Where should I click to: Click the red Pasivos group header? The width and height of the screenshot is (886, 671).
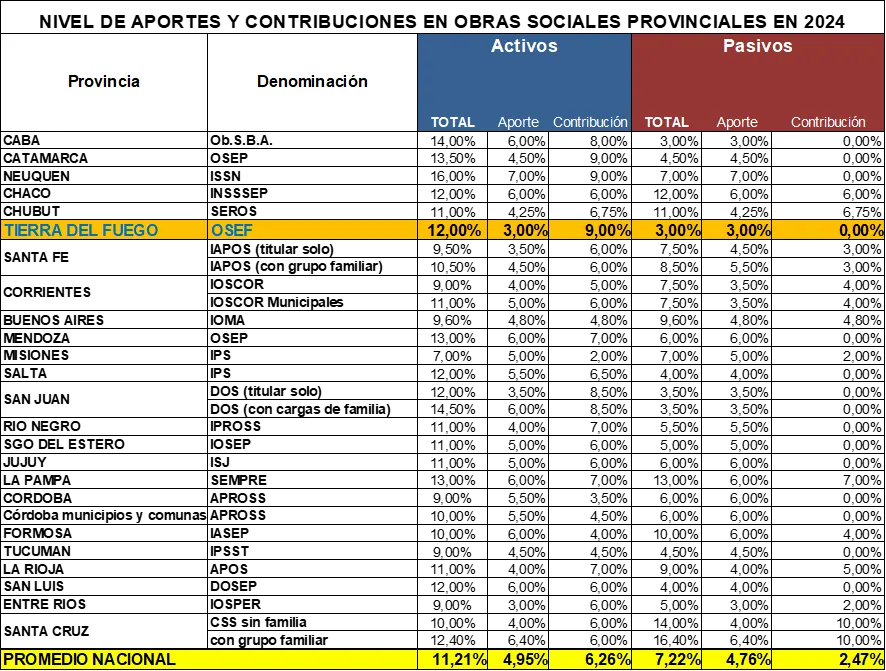758,47
